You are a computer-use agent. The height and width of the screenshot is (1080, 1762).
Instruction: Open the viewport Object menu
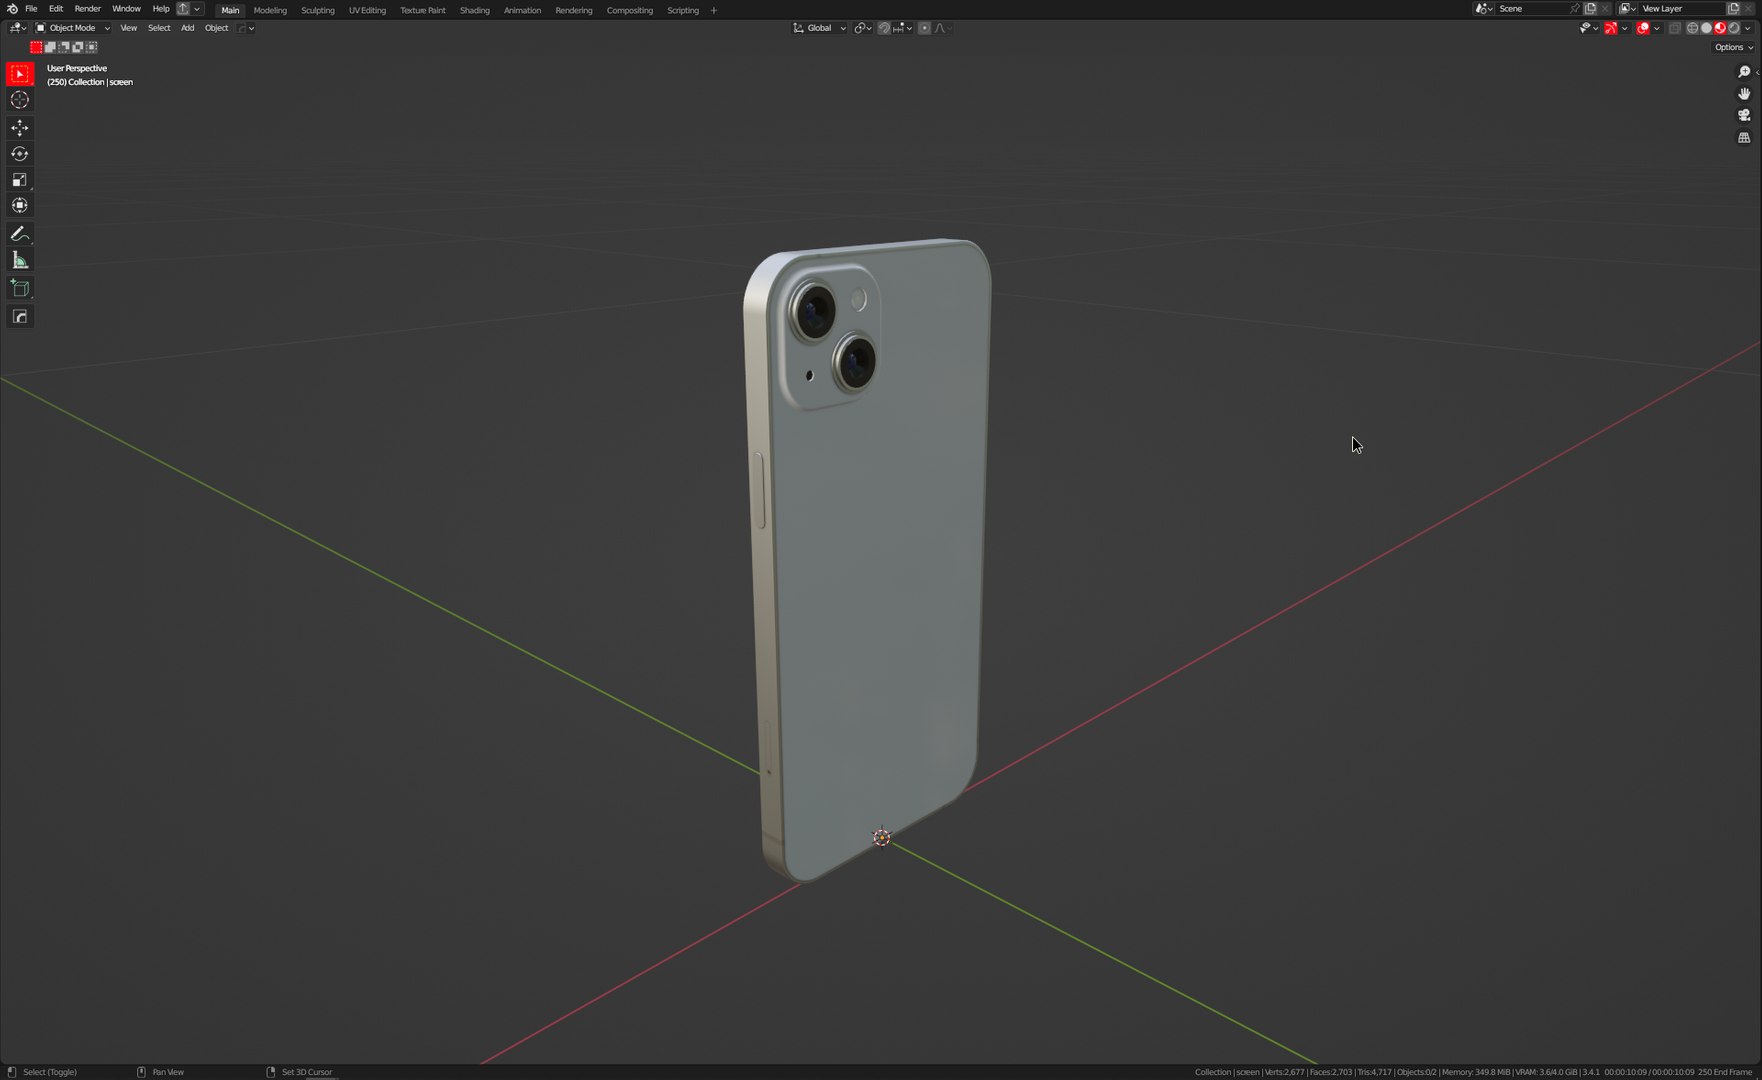[216, 28]
